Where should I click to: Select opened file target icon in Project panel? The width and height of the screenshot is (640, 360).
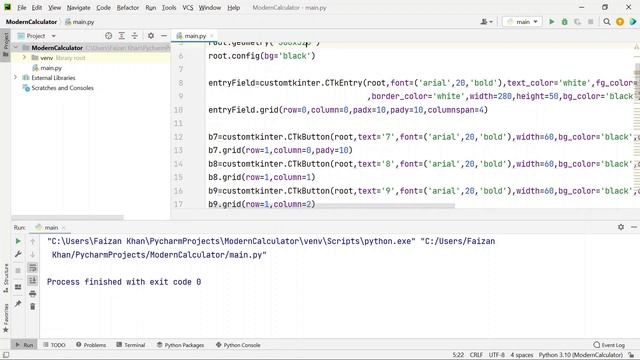(x=109, y=36)
